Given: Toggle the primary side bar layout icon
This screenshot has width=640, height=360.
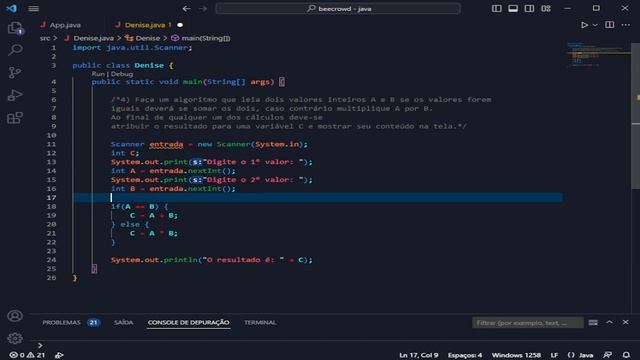Looking at the screenshot, I should point(496,9).
